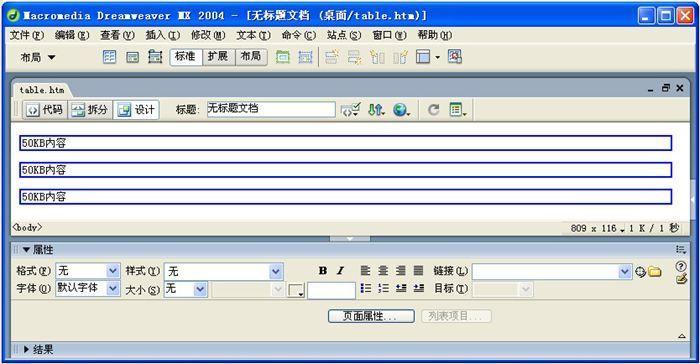Open the 布局 insert category dropdown
Viewport: 700px width, 364px height.
click(x=38, y=57)
